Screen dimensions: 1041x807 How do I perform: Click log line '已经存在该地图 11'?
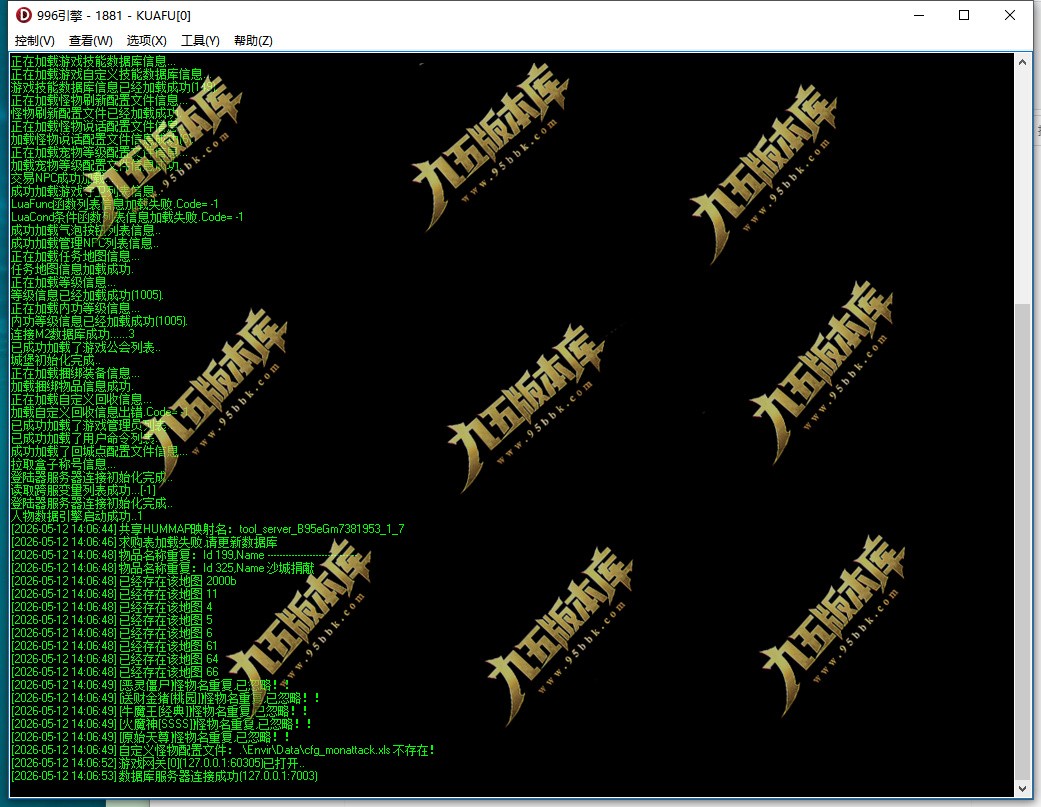114,594
